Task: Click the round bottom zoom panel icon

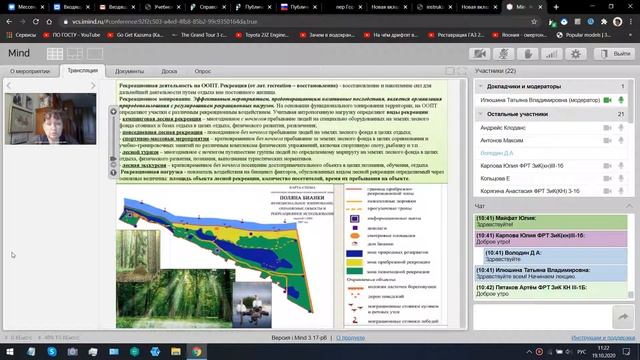Action: [x=113, y=173]
